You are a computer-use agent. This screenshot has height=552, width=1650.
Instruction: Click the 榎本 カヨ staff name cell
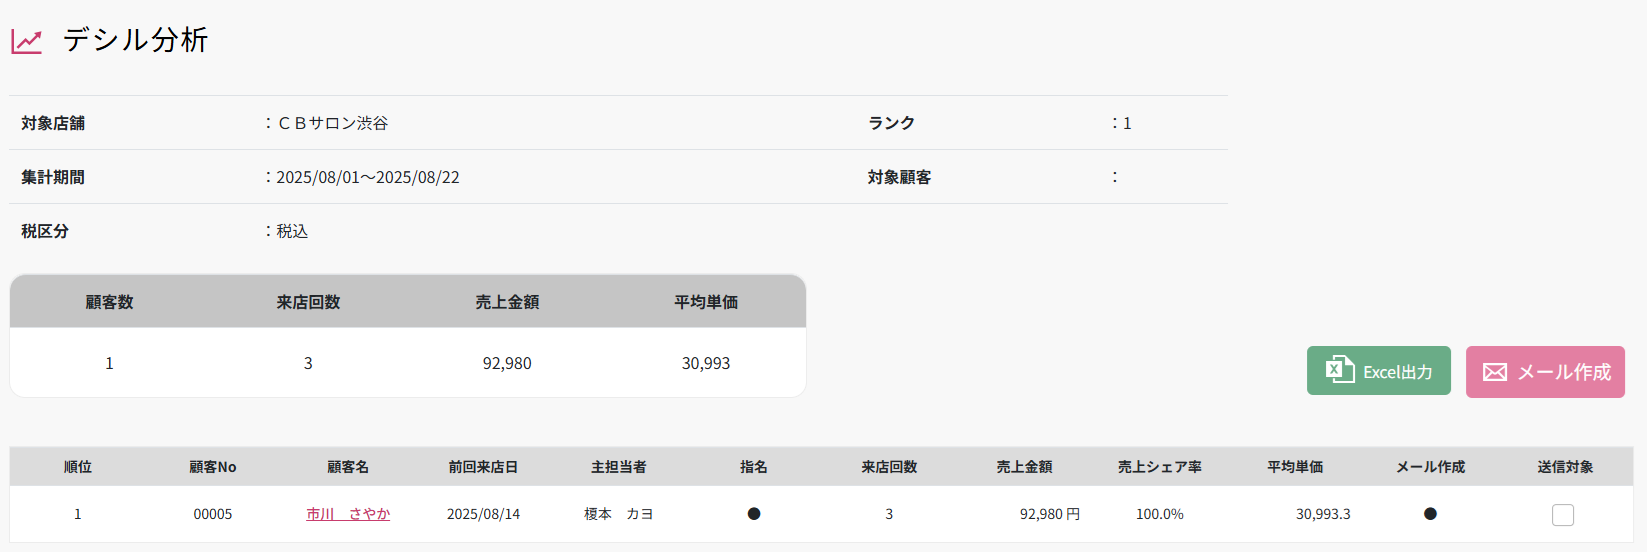[619, 514]
